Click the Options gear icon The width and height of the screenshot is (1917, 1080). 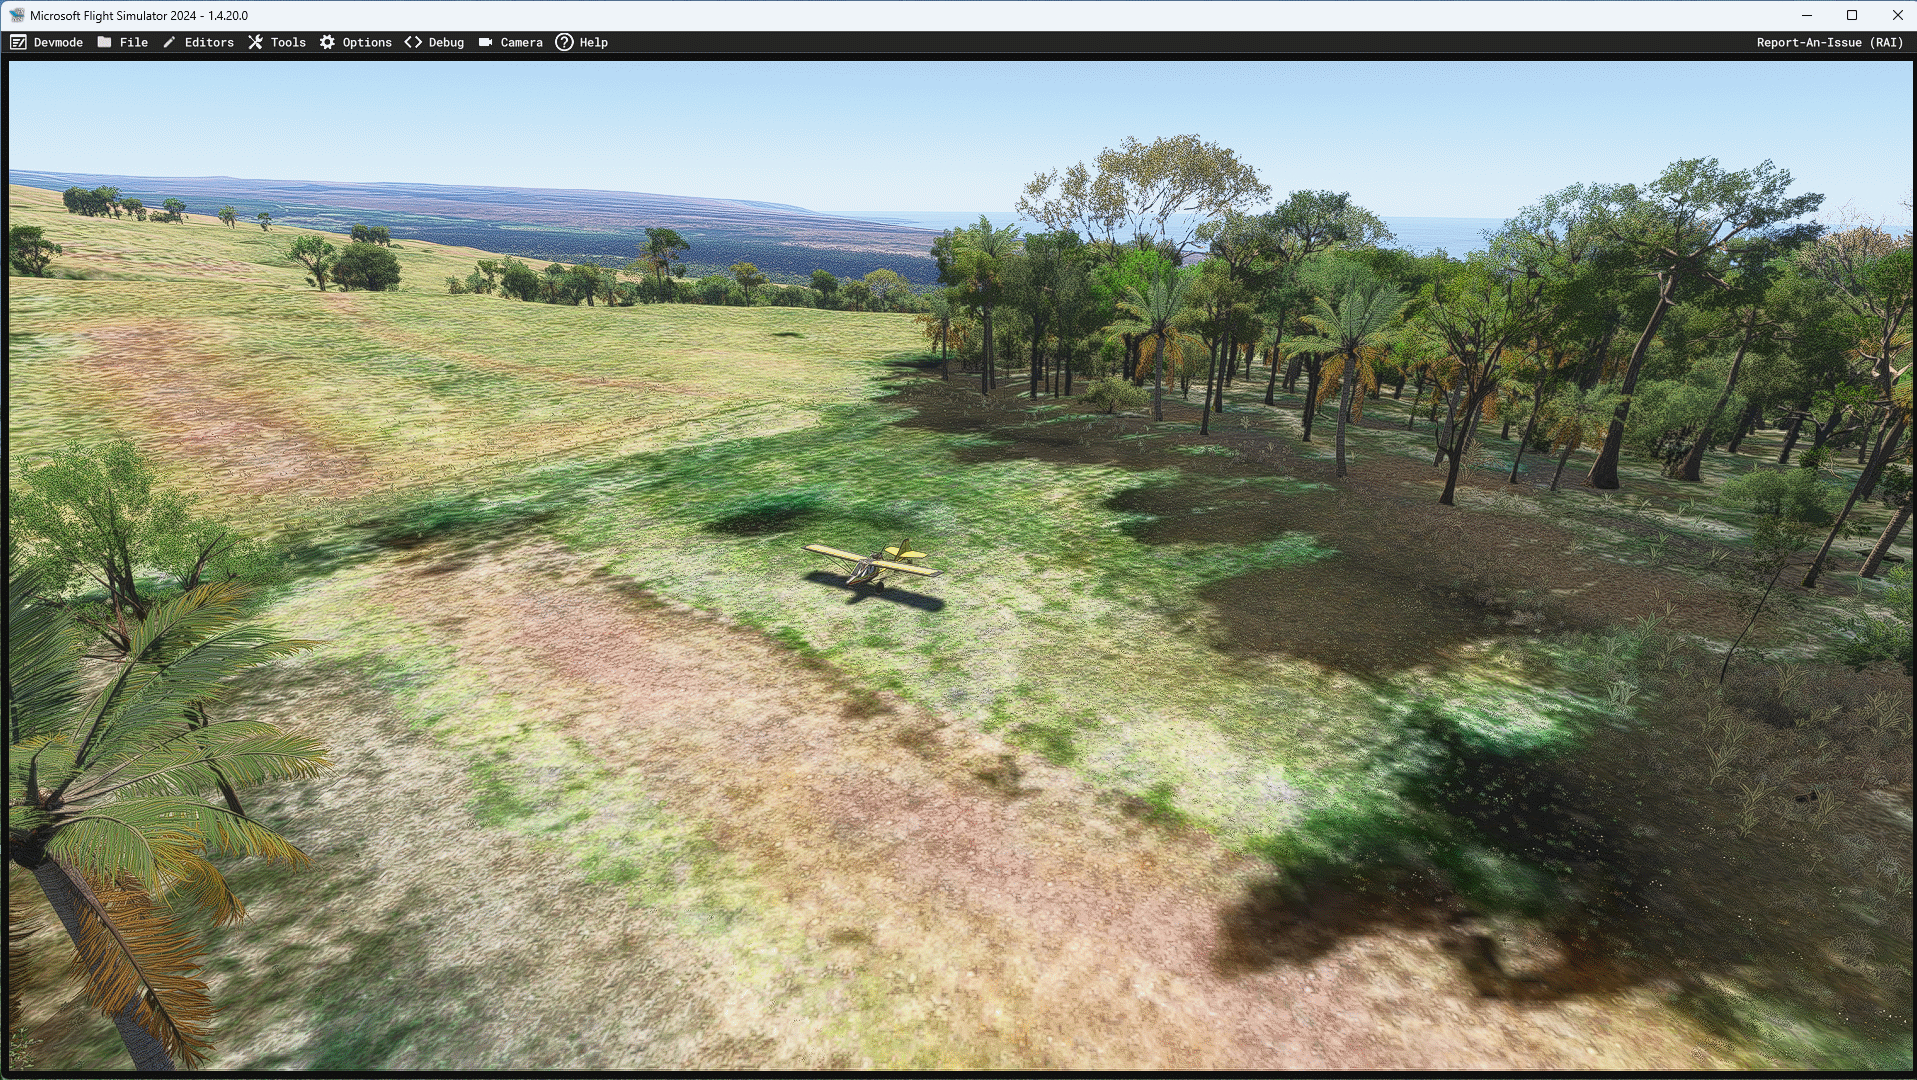tap(328, 42)
